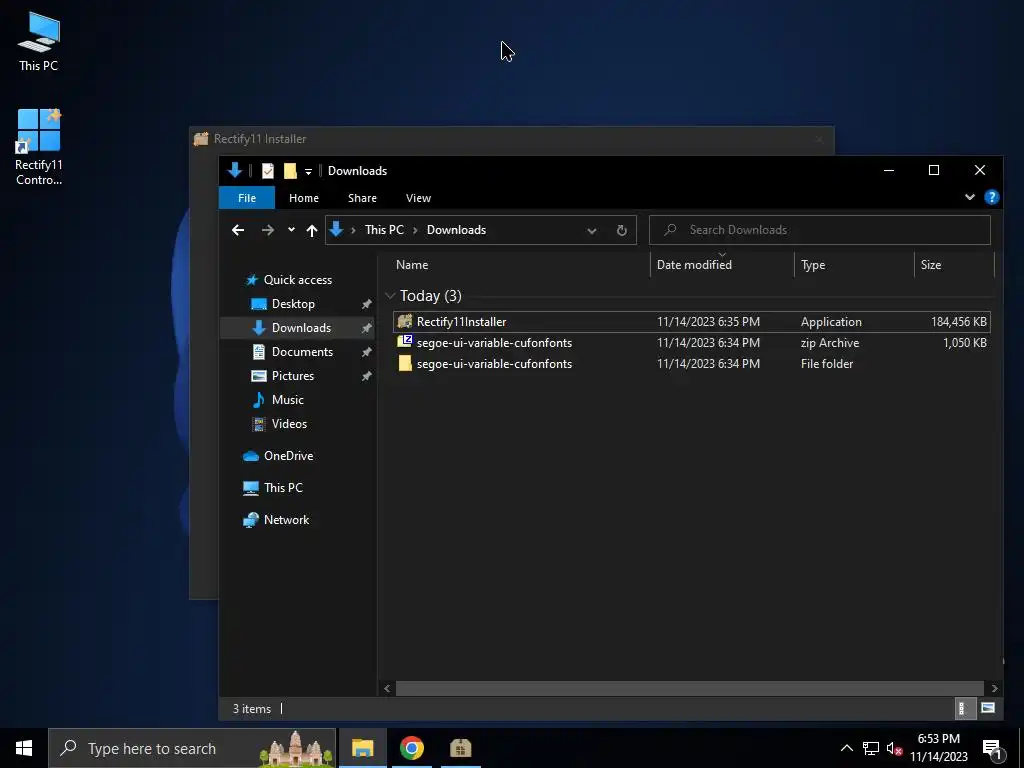This screenshot has height=768, width=1024.
Task: Expand arrow after This PC breadcrumb
Action: pos(415,230)
